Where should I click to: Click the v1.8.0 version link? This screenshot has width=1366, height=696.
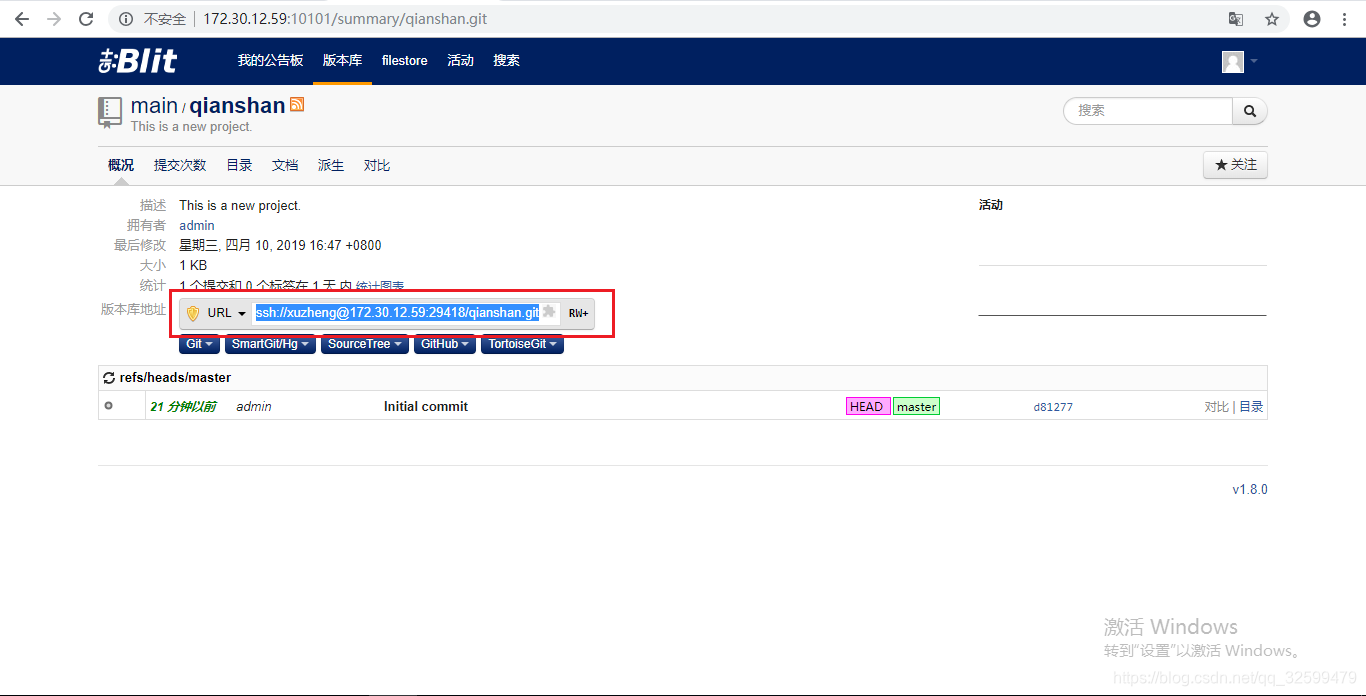[1250, 489]
